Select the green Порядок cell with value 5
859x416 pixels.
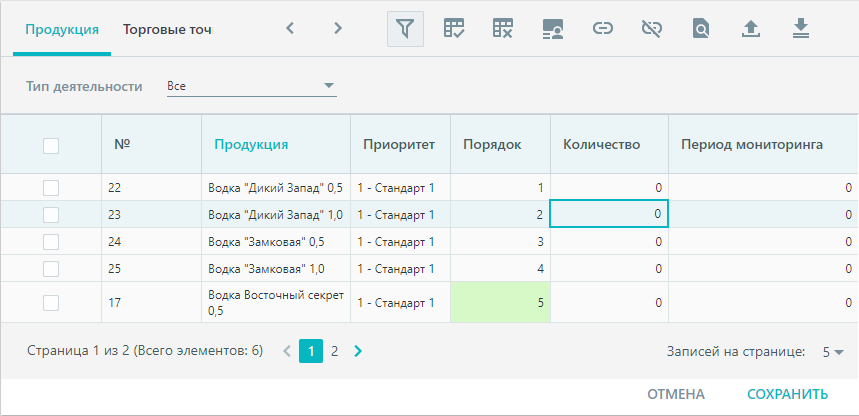pos(500,303)
